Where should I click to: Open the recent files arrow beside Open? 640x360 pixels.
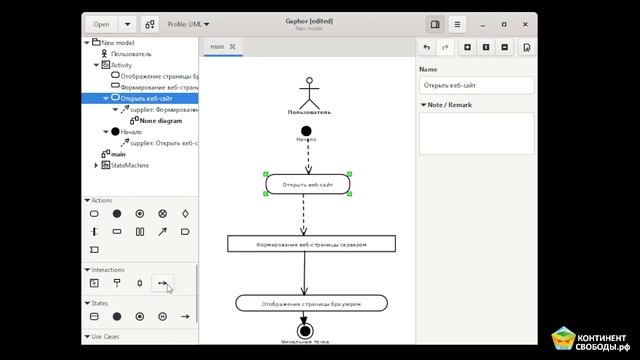[x=127, y=24]
